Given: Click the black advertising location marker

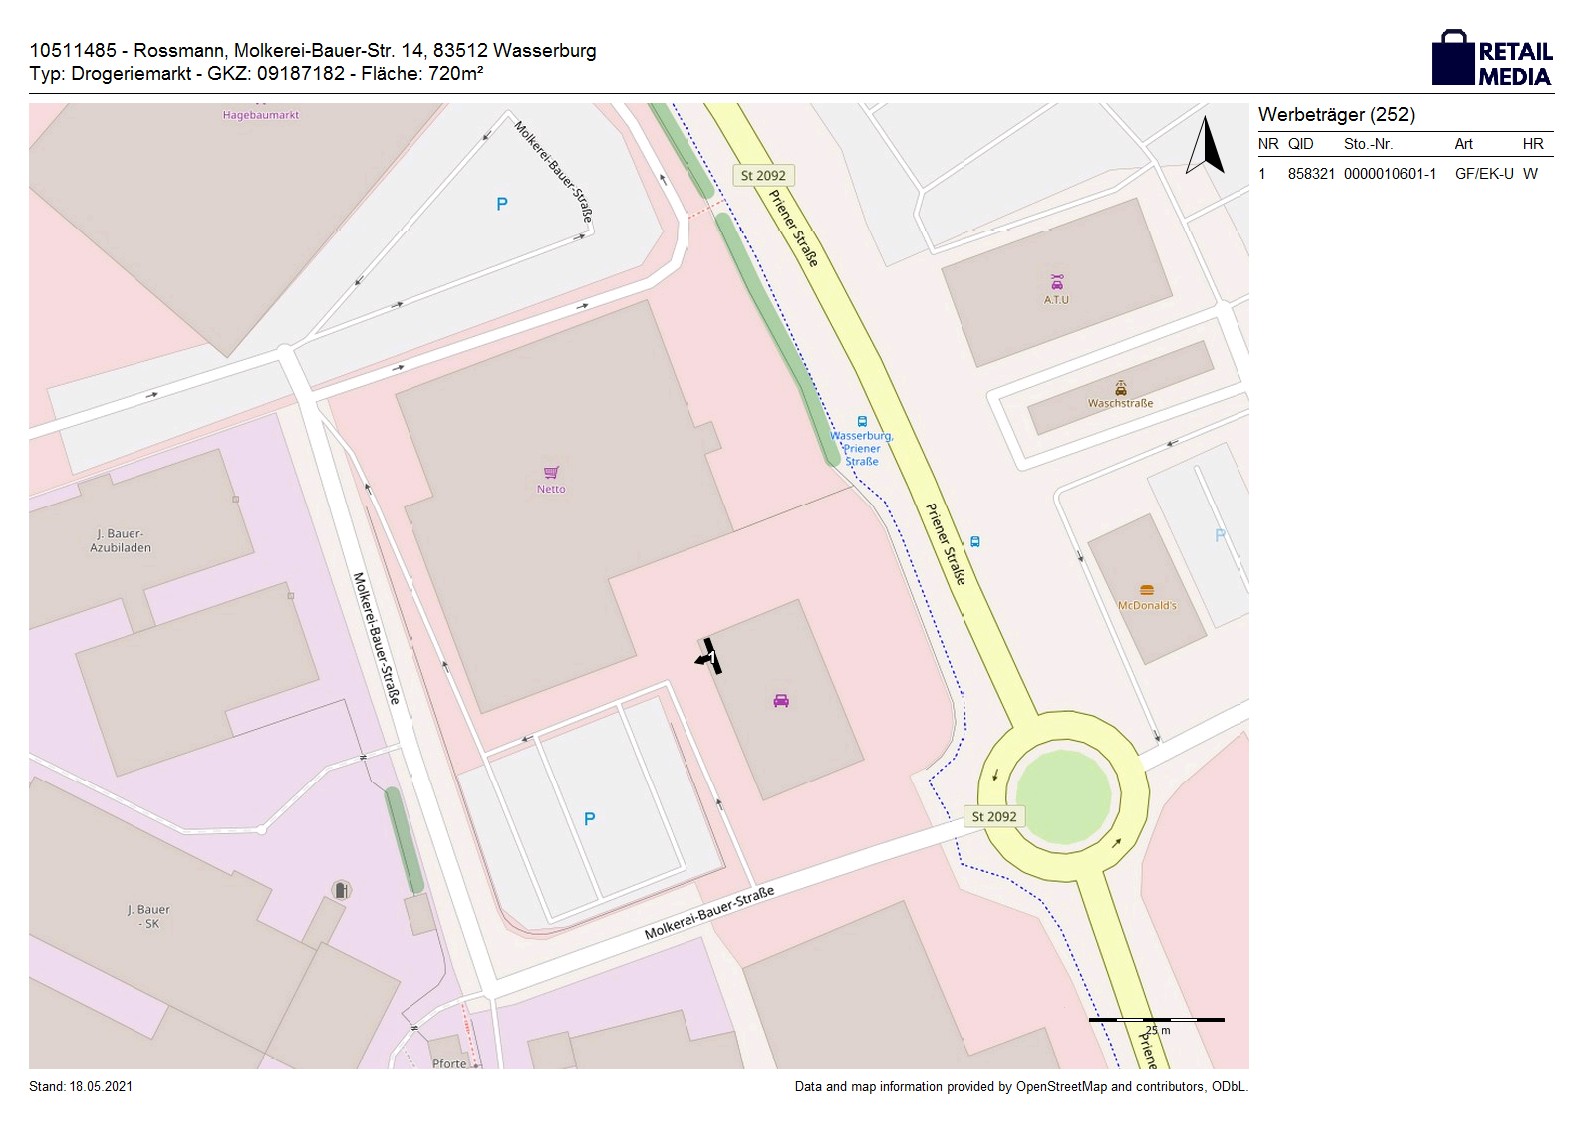Looking at the screenshot, I should pyautogui.click(x=709, y=656).
